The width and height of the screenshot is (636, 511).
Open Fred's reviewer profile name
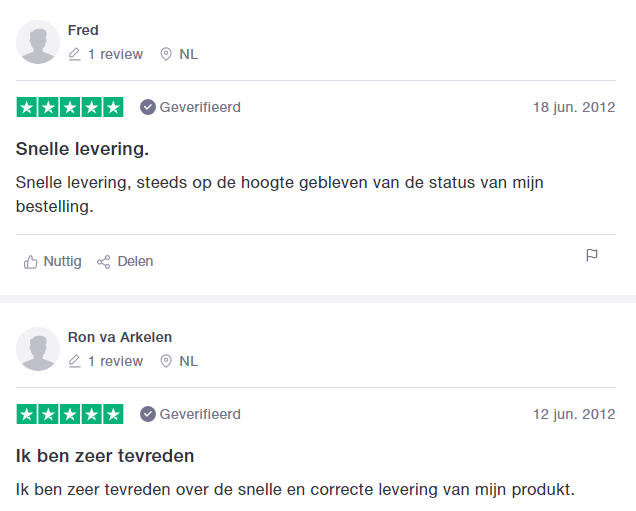(x=83, y=30)
